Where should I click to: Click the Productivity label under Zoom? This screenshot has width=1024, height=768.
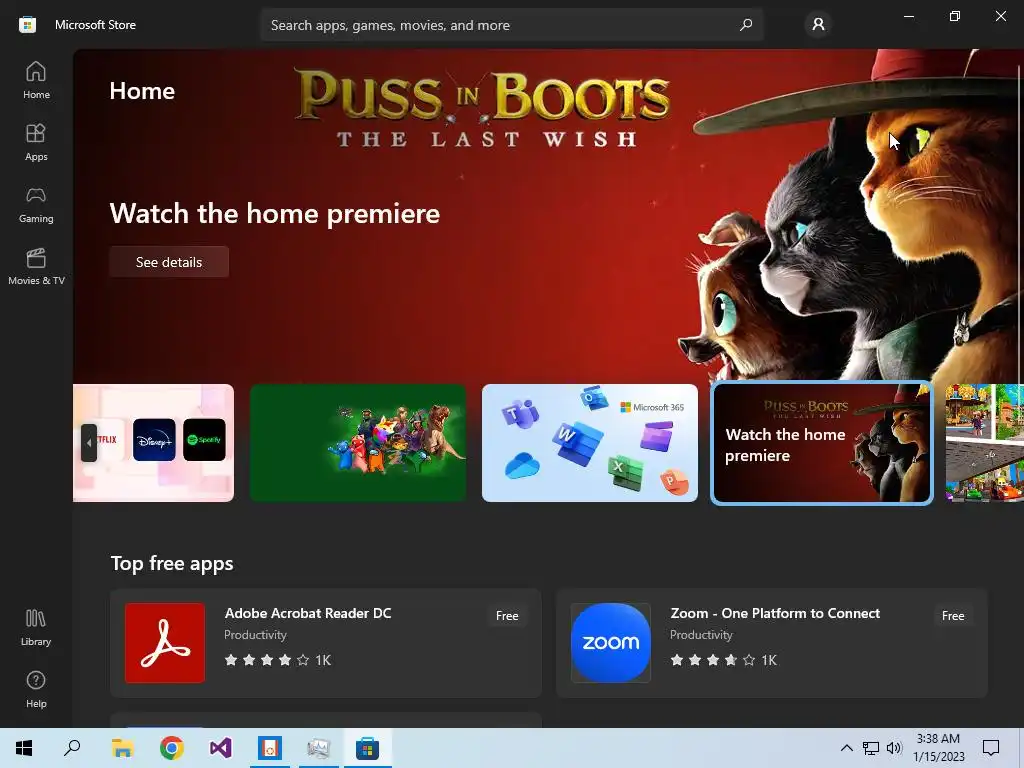701,635
